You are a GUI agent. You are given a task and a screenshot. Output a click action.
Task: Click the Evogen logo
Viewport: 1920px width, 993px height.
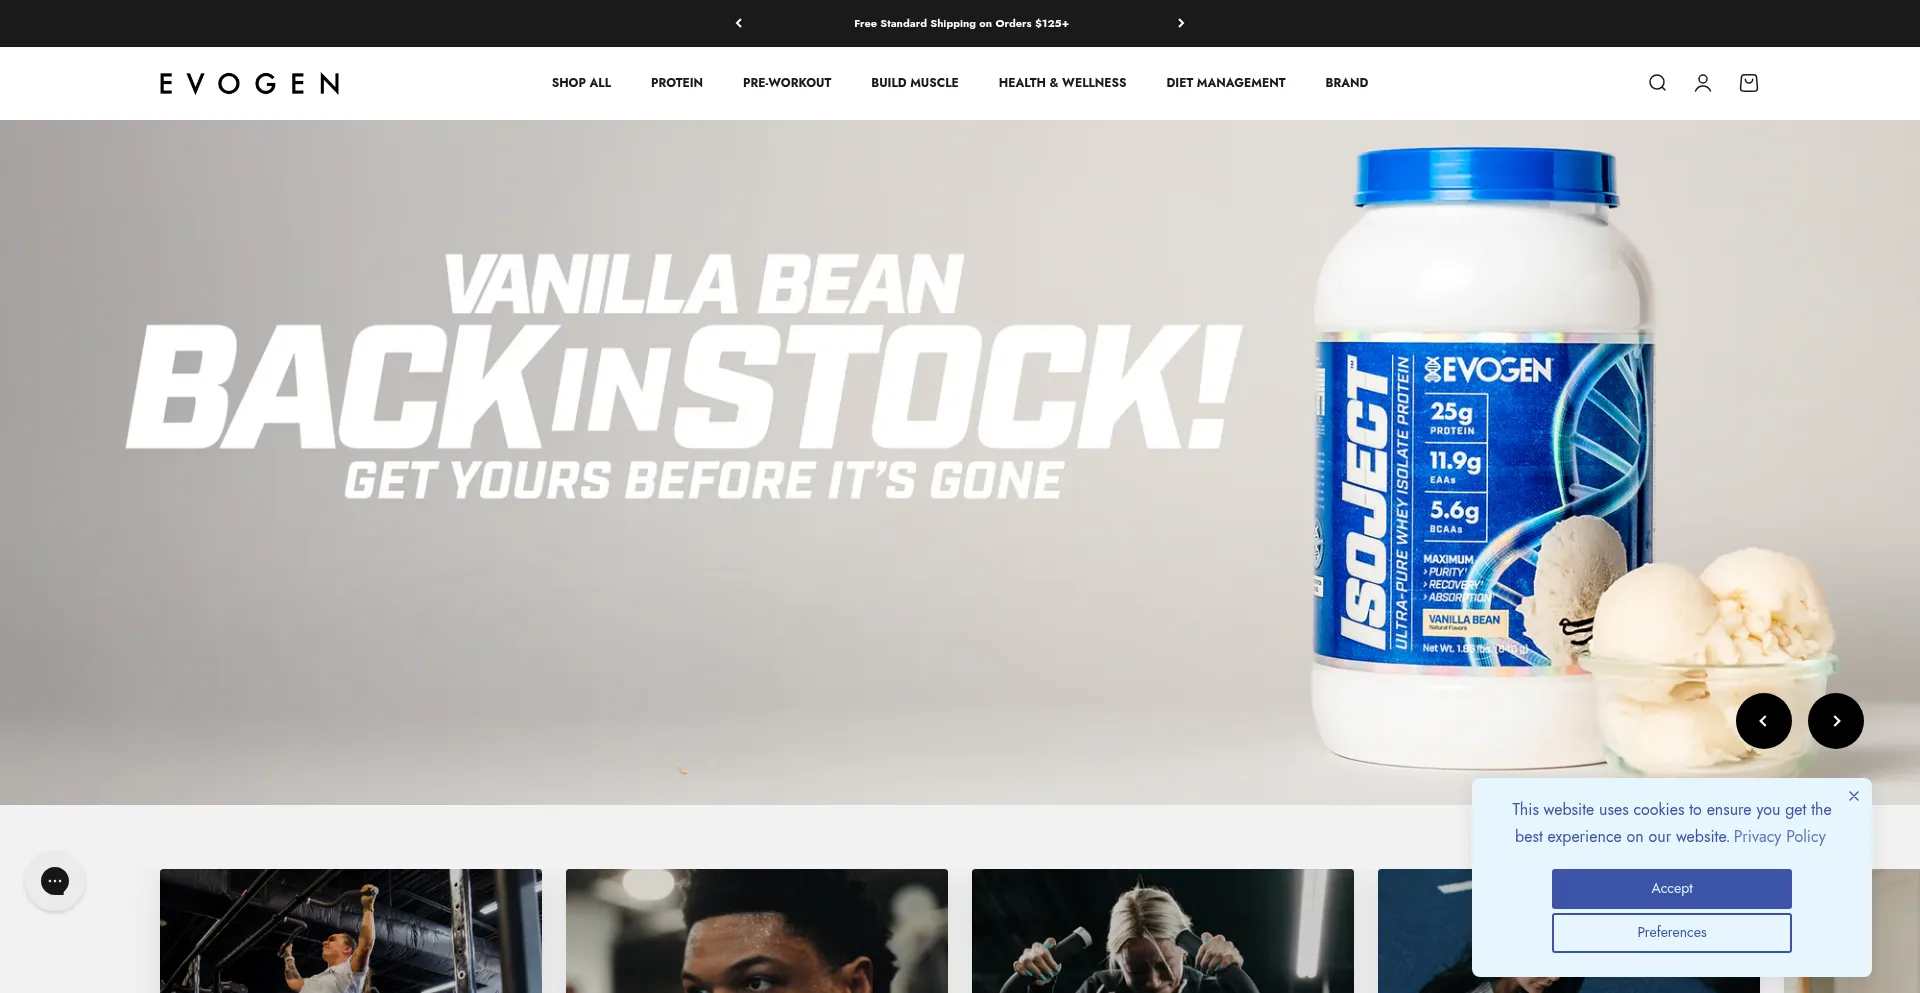click(250, 83)
